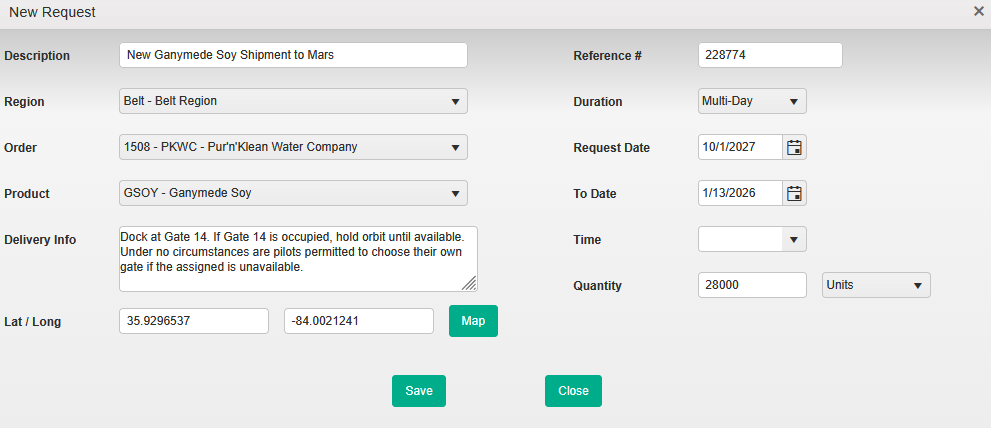The image size is (991, 428).
Task: Focus the Reference # field
Action: point(769,55)
